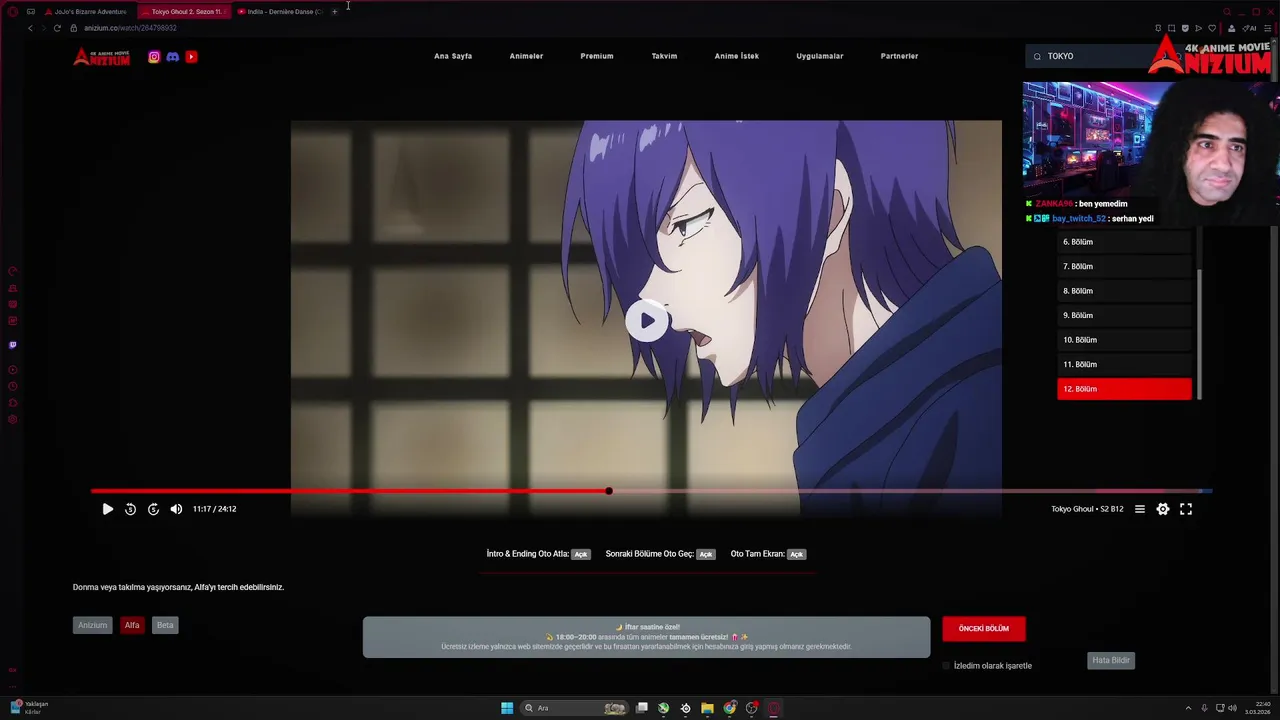1280x720 pixels.
Task: Select the highlighted 12. Bölüm episode
Action: point(1124,389)
